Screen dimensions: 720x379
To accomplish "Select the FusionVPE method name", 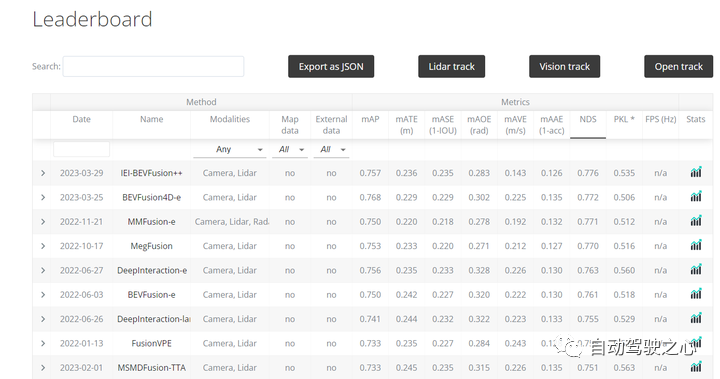I will tap(152, 344).
